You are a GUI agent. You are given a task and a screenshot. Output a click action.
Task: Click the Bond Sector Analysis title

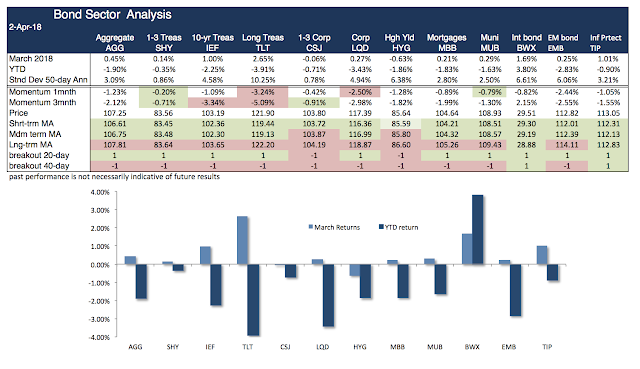click(x=112, y=15)
